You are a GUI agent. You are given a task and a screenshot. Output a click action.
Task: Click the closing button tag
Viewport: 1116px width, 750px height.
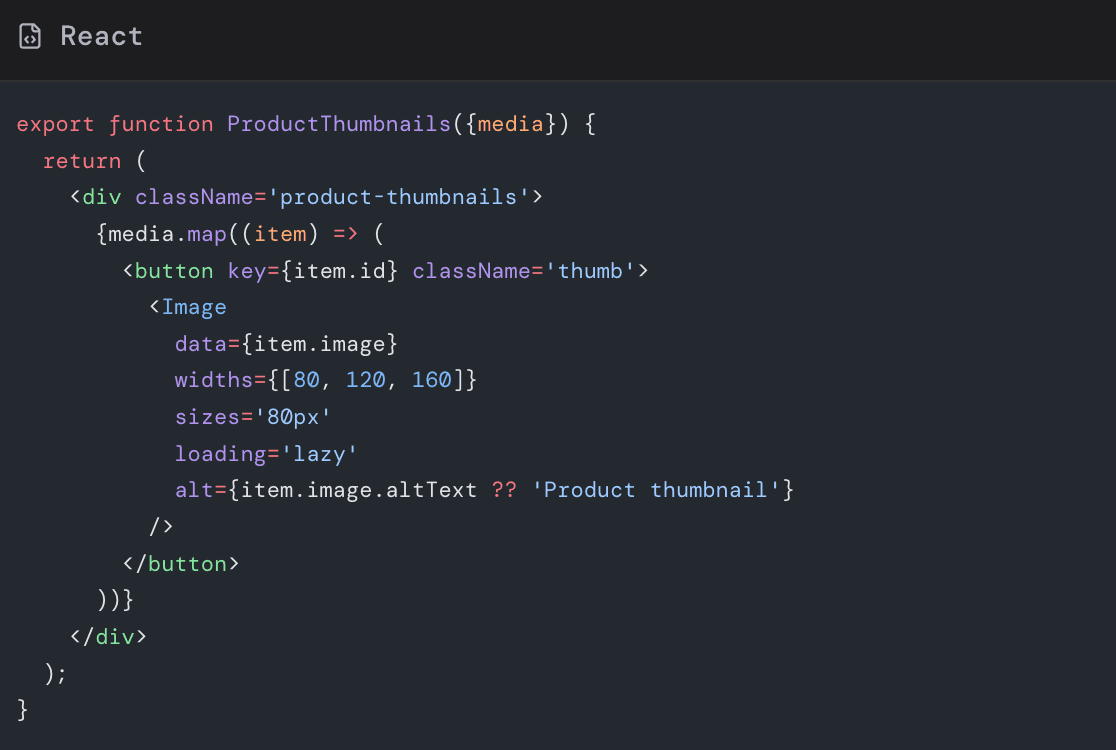tap(181, 564)
